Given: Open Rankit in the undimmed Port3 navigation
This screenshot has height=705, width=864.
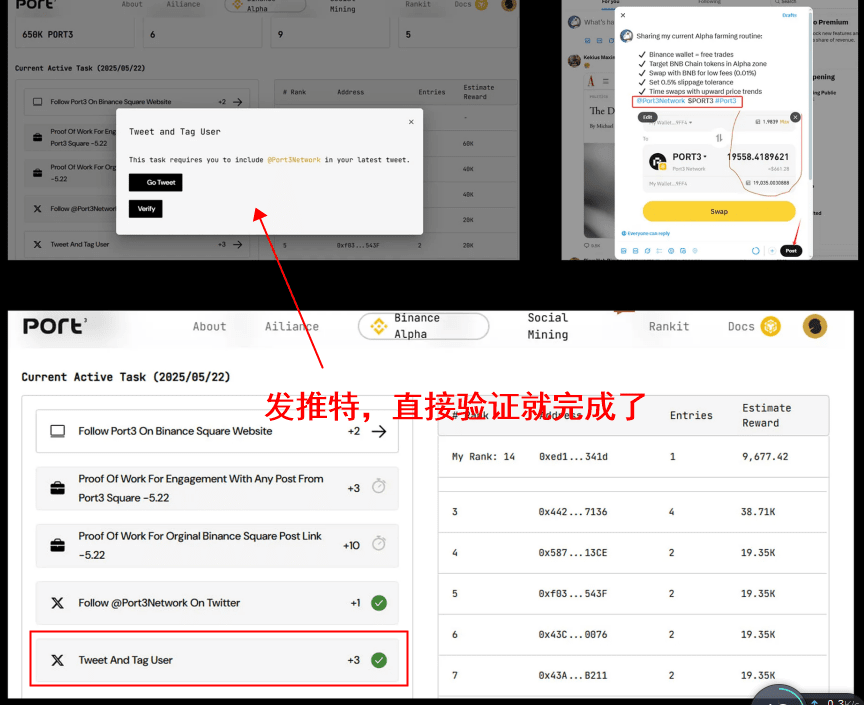Looking at the screenshot, I should click(669, 326).
